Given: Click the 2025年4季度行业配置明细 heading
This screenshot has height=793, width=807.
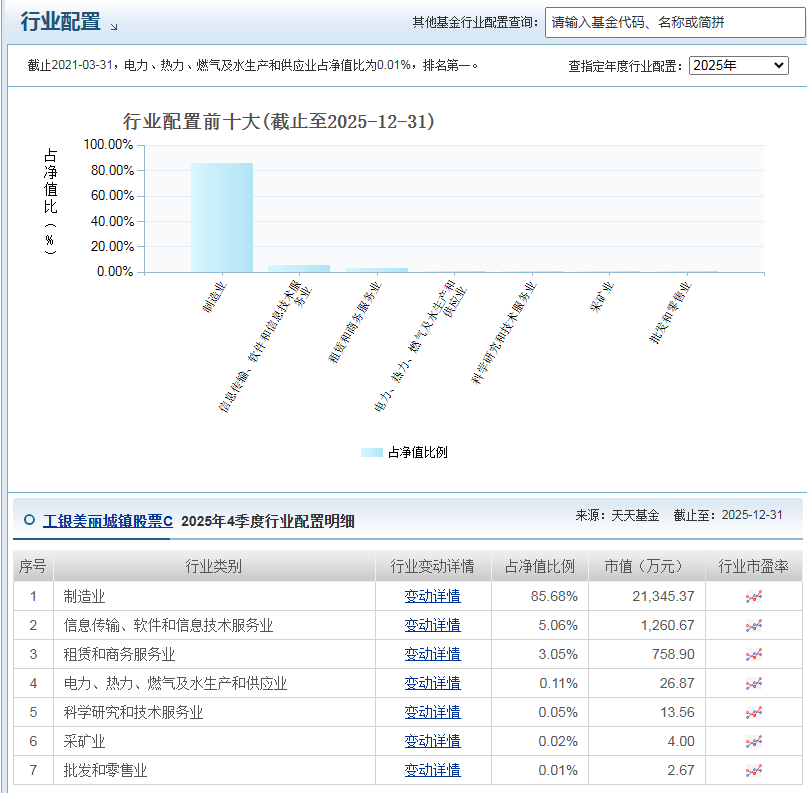Looking at the screenshot, I should (268, 521).
